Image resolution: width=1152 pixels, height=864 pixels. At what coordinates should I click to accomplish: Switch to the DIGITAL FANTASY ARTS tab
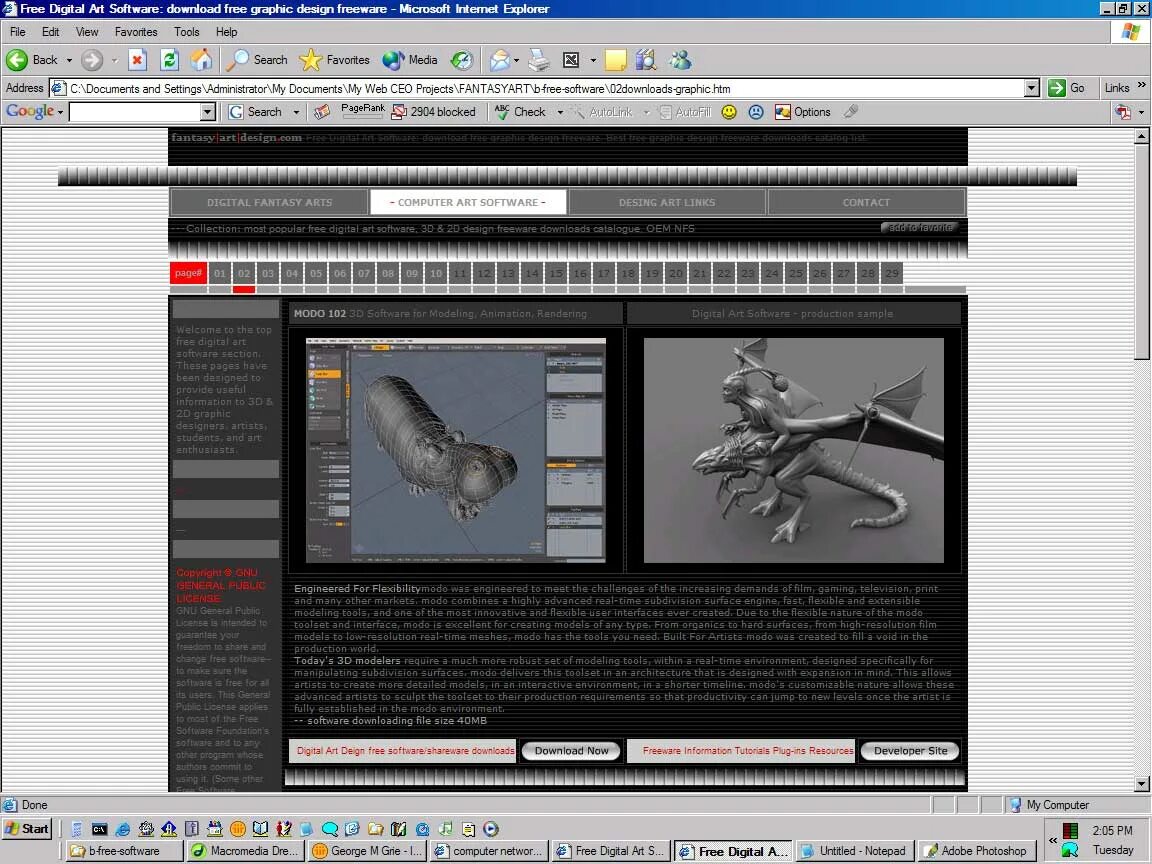(x=270, y=202)
